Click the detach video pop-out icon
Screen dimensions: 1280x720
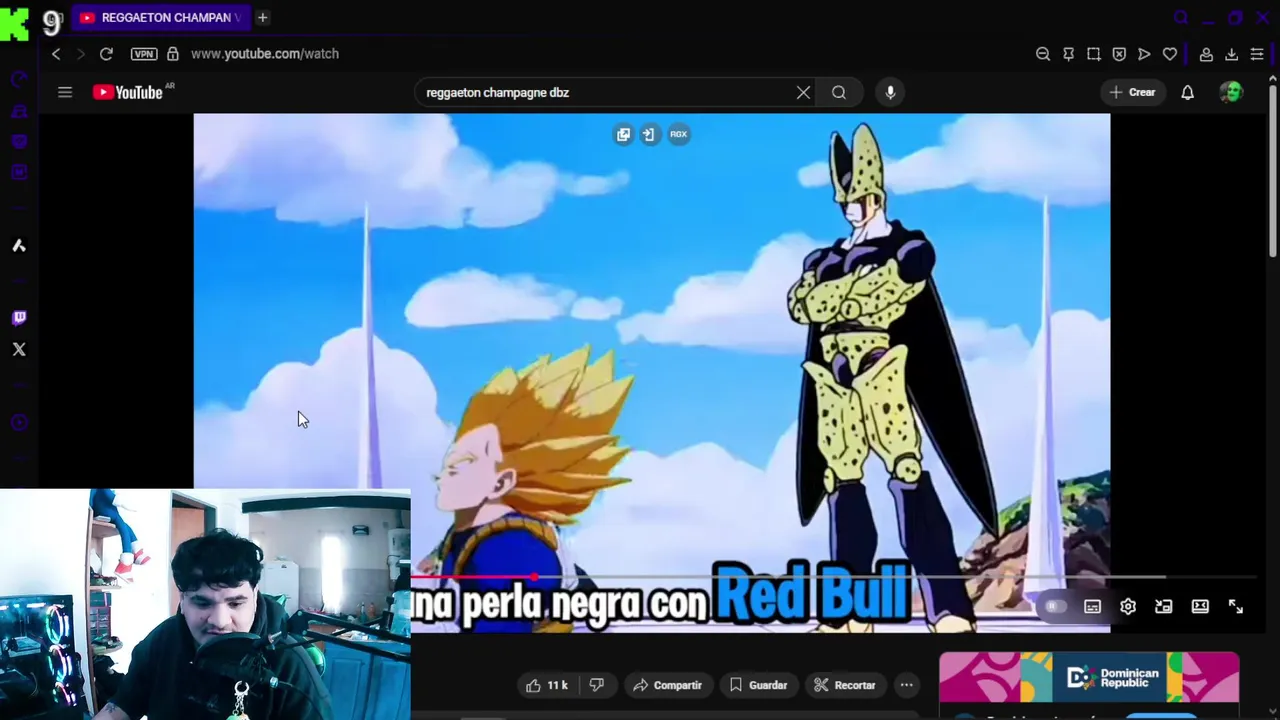[623, 134]
